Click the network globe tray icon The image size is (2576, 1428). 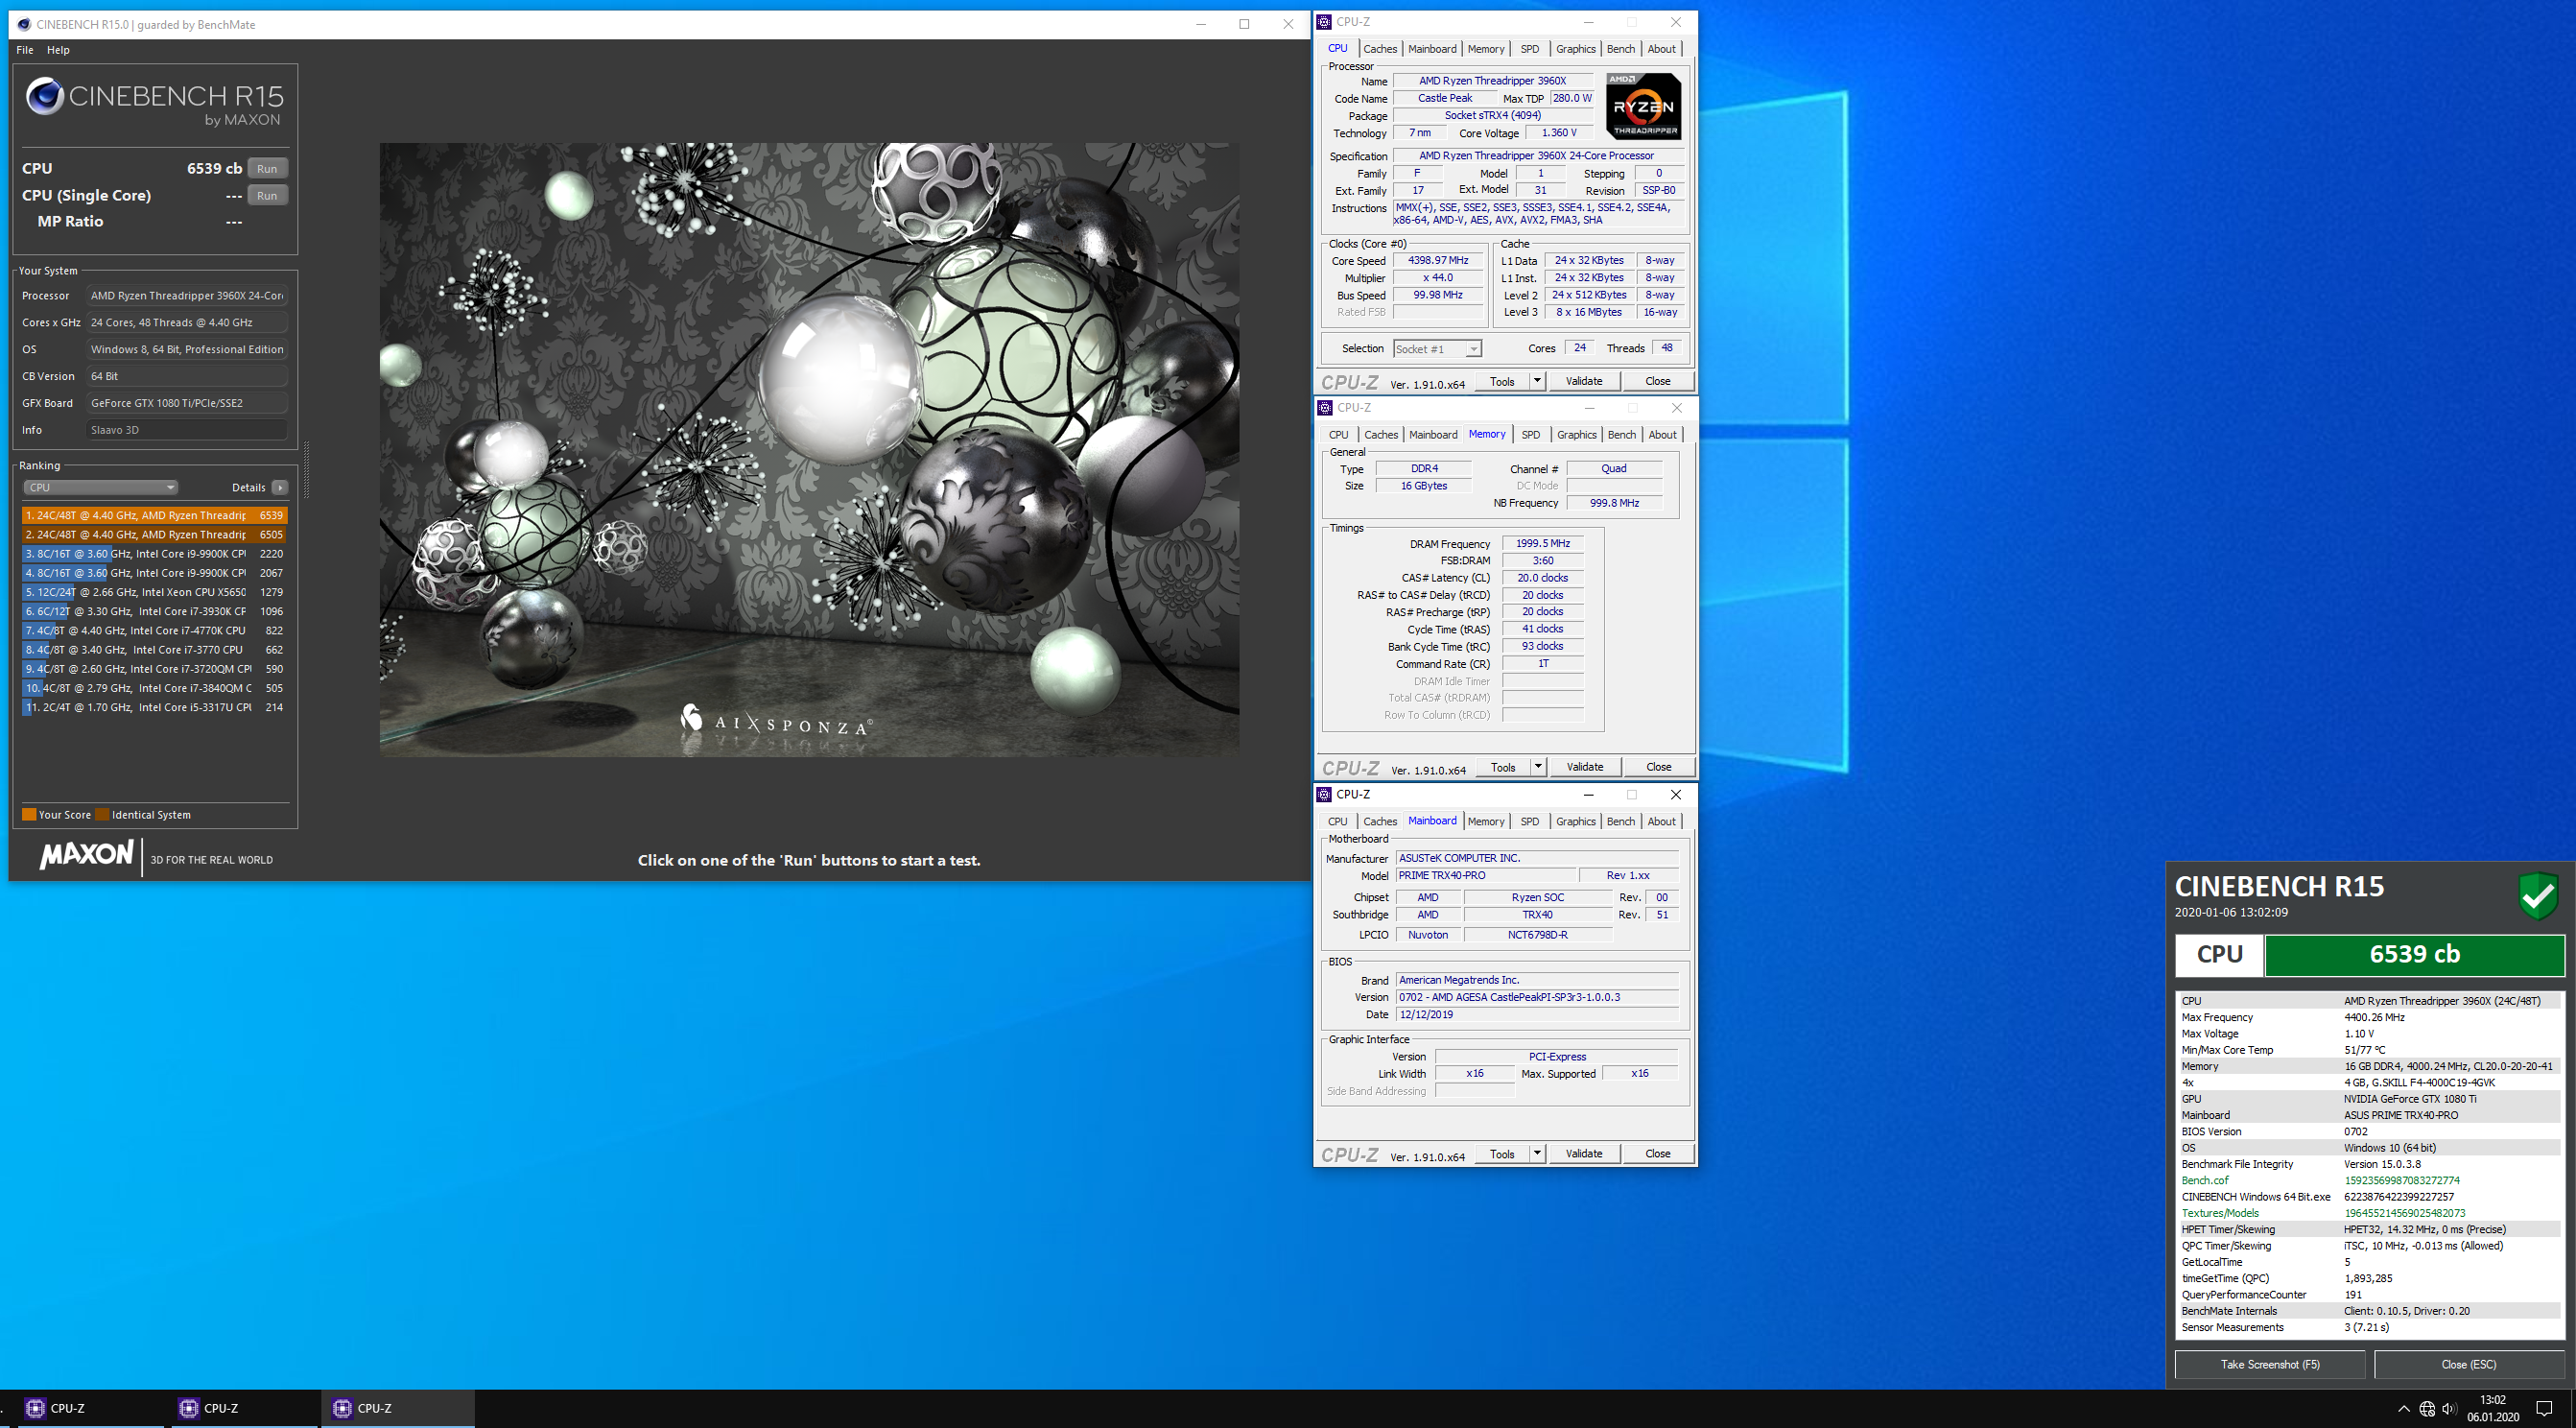(x=2427, y=1409)
